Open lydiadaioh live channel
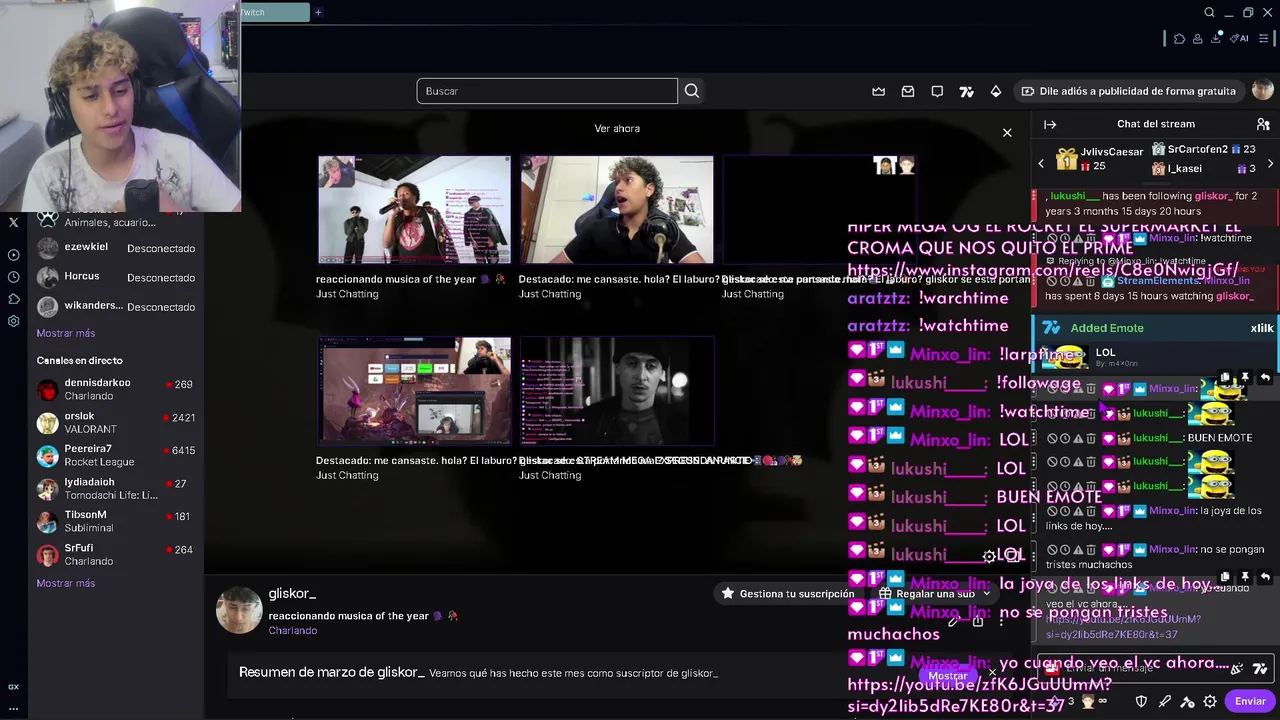This screenshot has width=1280, height=720. pos(115,489)
